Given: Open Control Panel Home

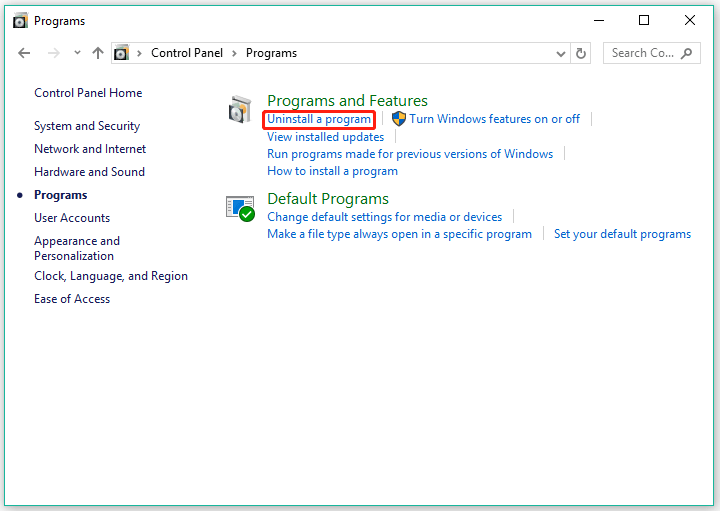Looking at the screenshot, I should pyautogui.click(x=88, y=93).
